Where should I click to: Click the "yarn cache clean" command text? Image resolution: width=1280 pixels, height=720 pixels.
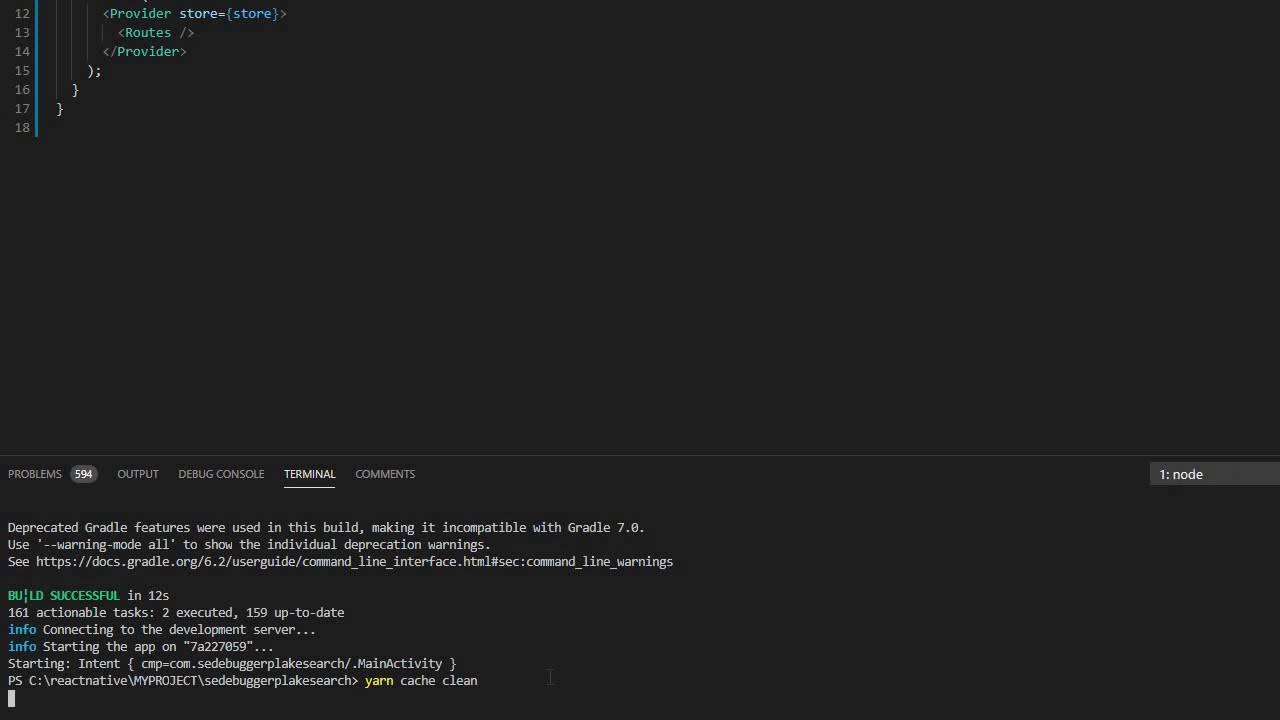(421, 681)
